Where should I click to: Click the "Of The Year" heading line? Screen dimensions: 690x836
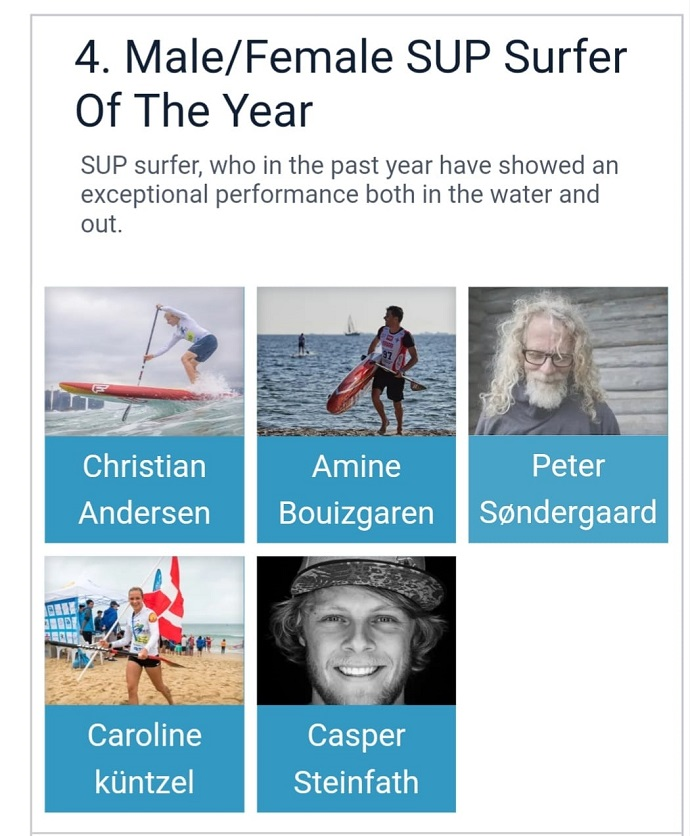(194, 111)
